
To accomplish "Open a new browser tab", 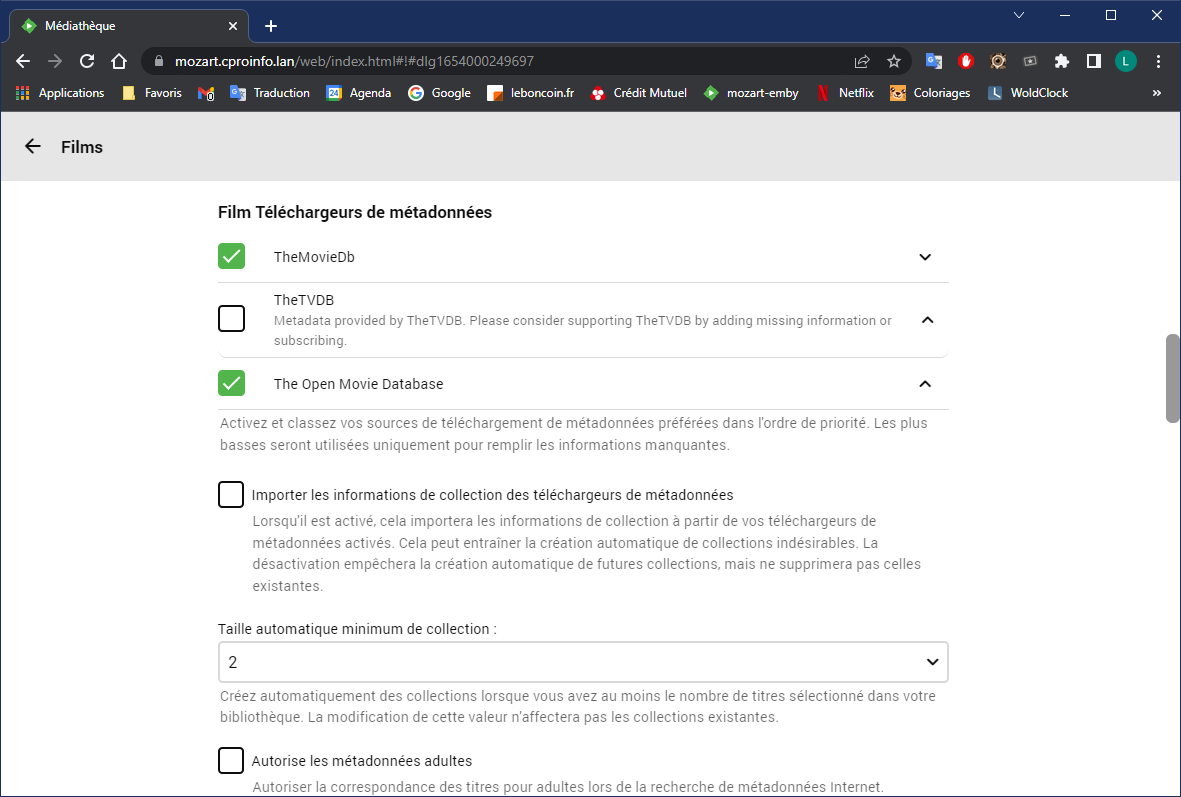I will click(271, 26).
